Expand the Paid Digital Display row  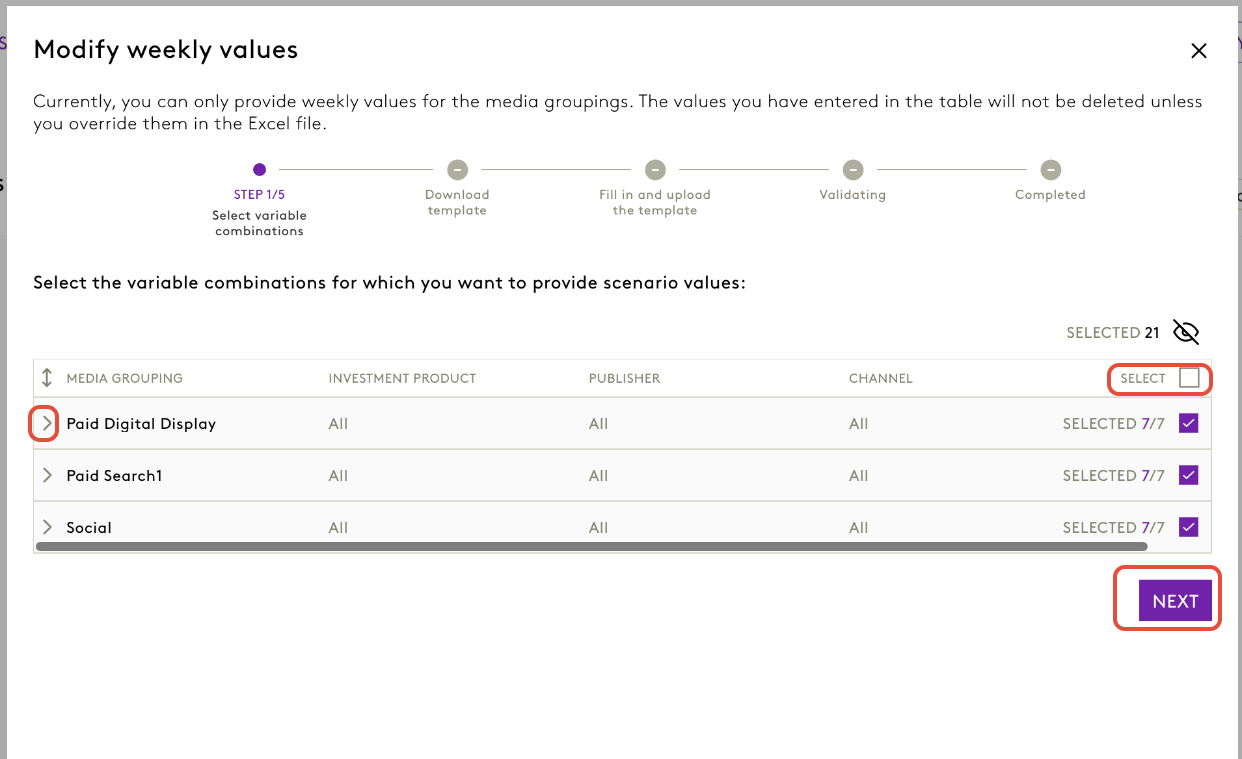point(46,424)
